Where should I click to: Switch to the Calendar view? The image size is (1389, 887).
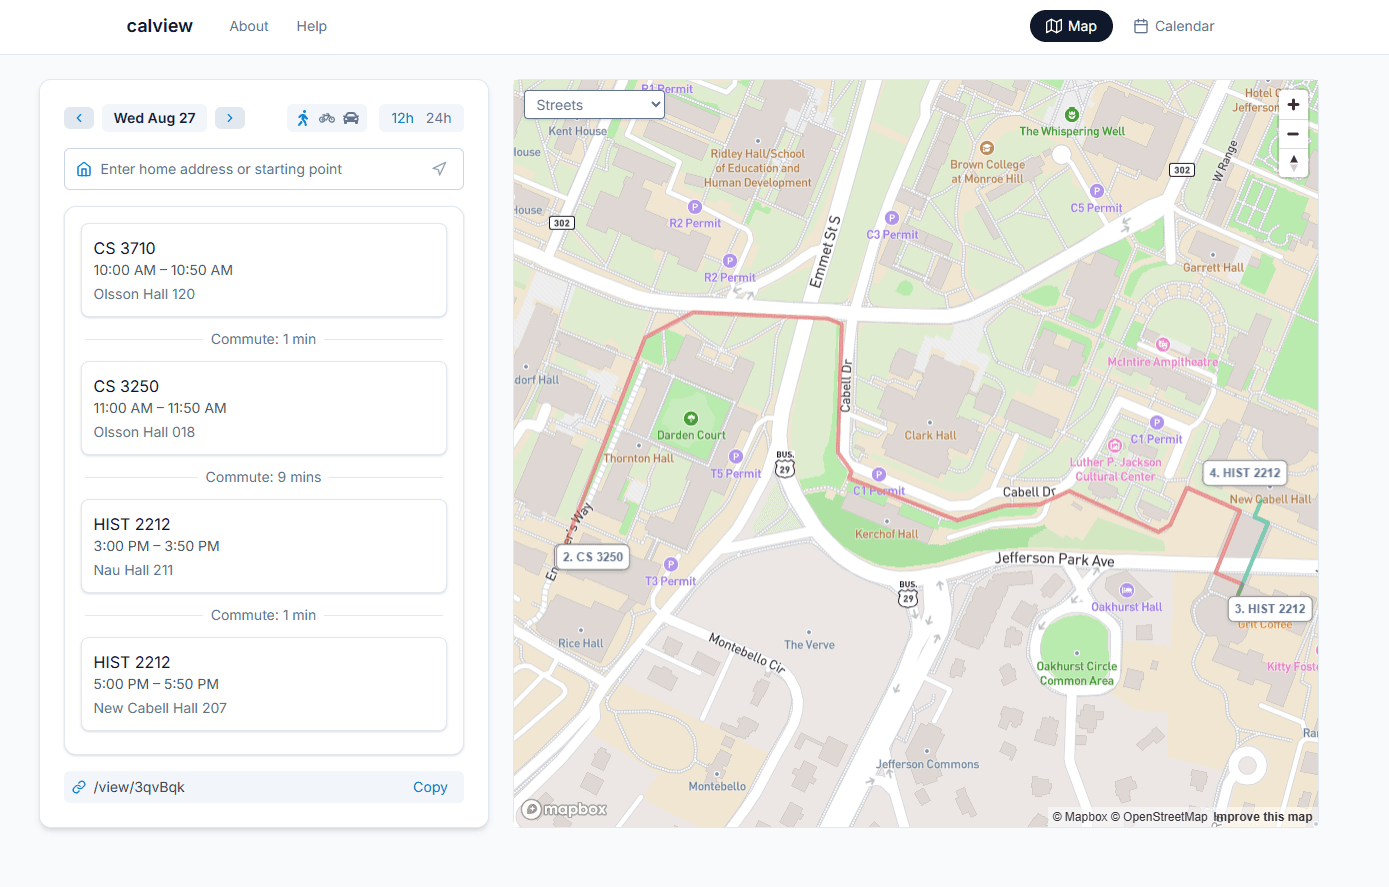click(1174, 26)
